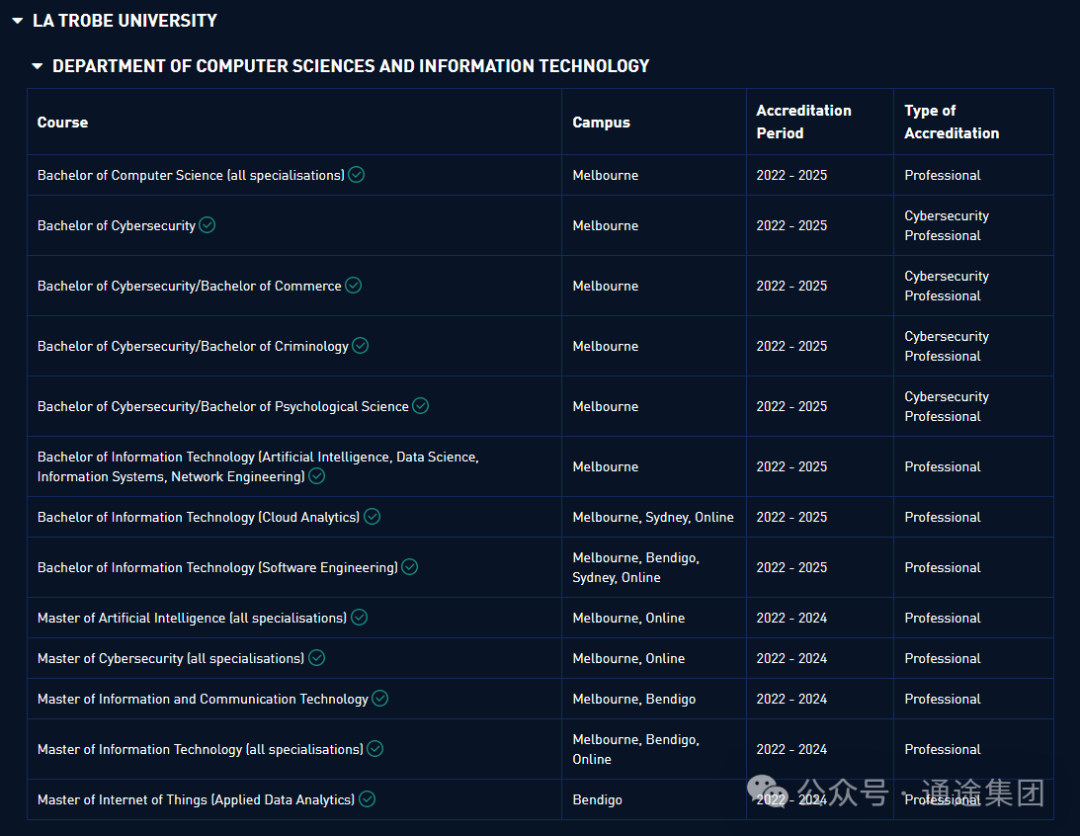Click the Master of Artificial Intelligence course name

(192, 618)
